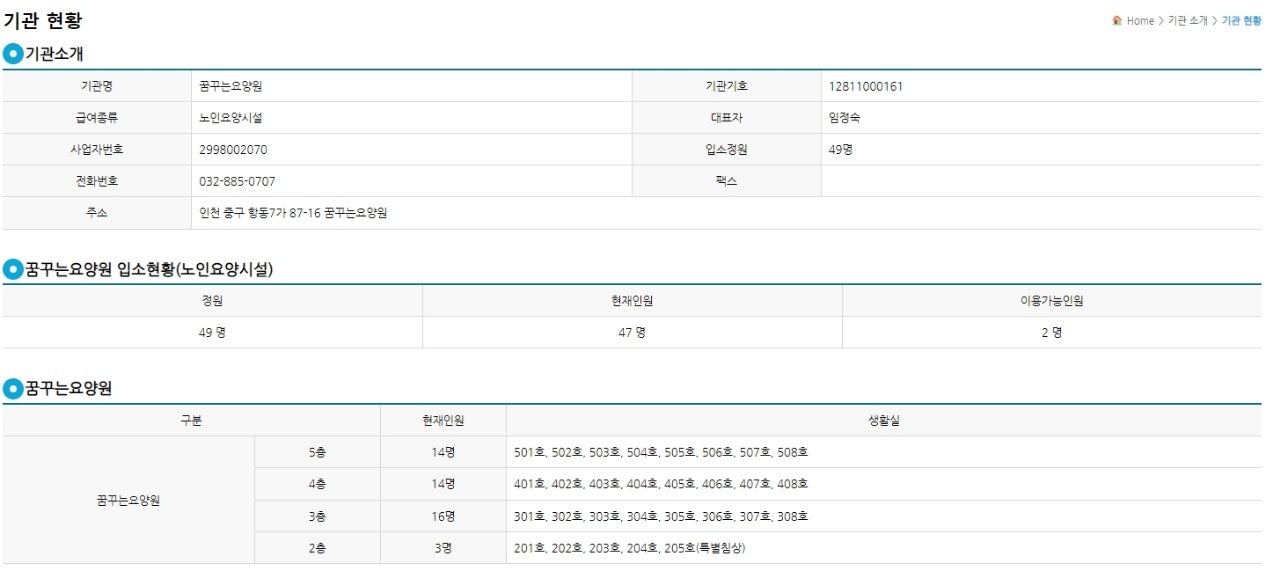Click the 사업자번호 value 2998002070
Viewport: 1280px width, 578px height.
click(234, 150)
